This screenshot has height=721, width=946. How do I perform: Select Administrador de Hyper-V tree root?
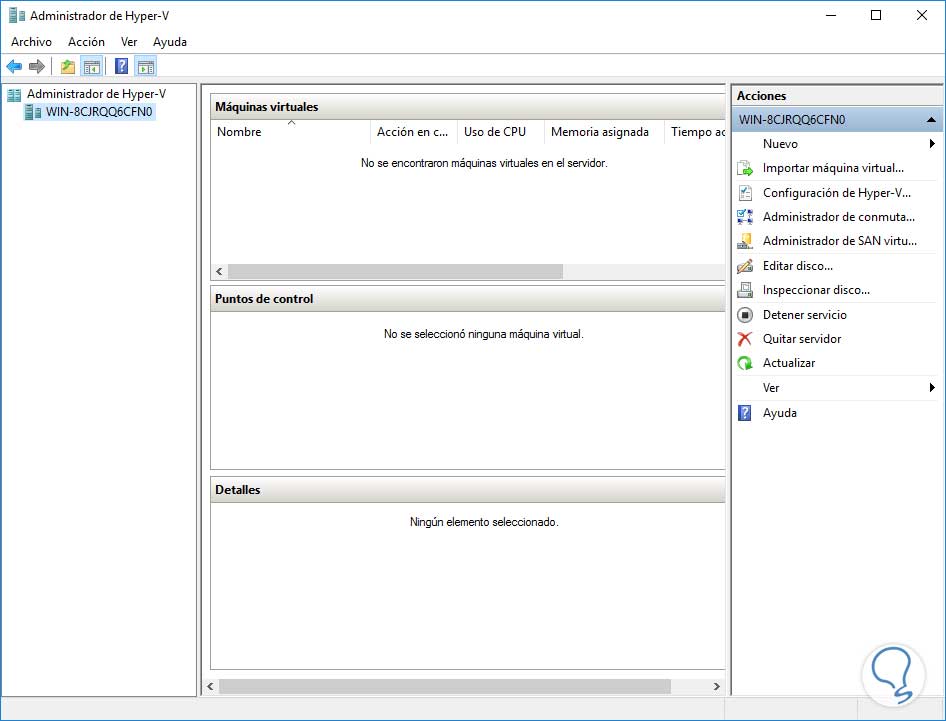coord(97,94)
